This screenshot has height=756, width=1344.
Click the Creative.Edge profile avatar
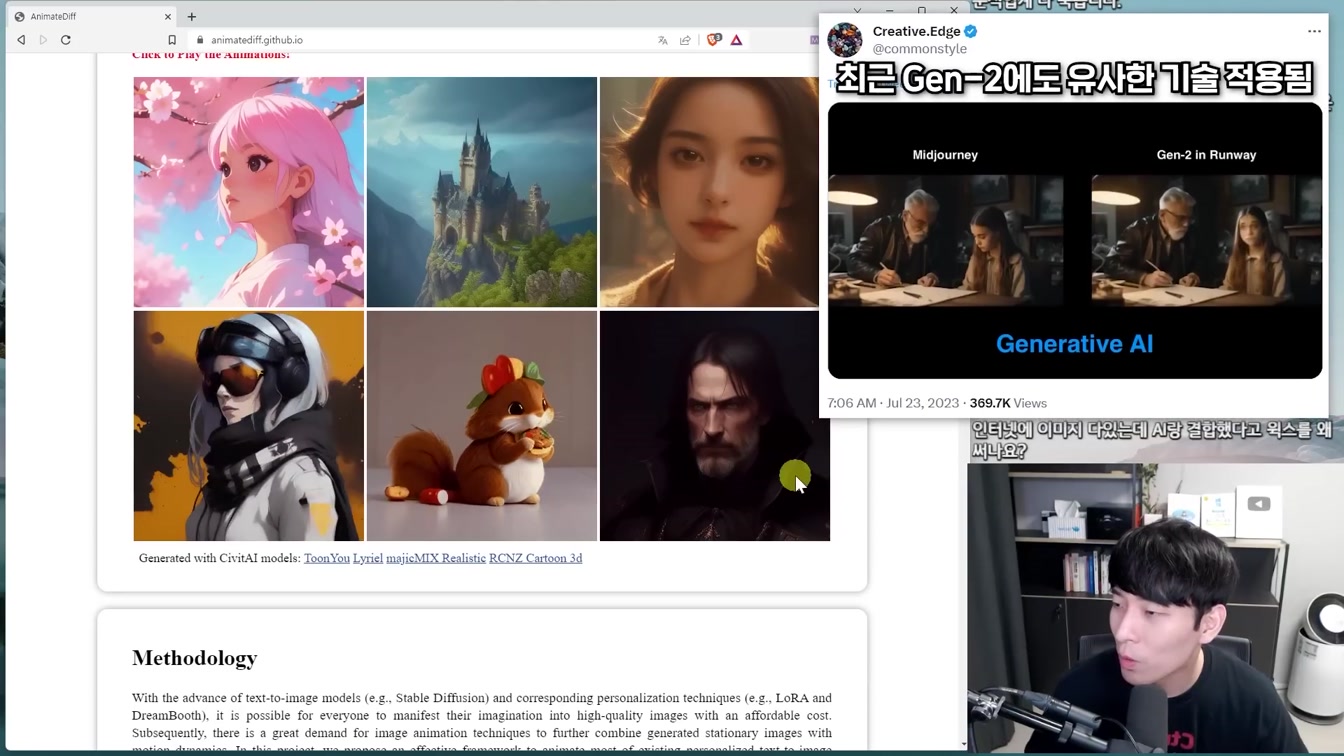click(845, 39)
